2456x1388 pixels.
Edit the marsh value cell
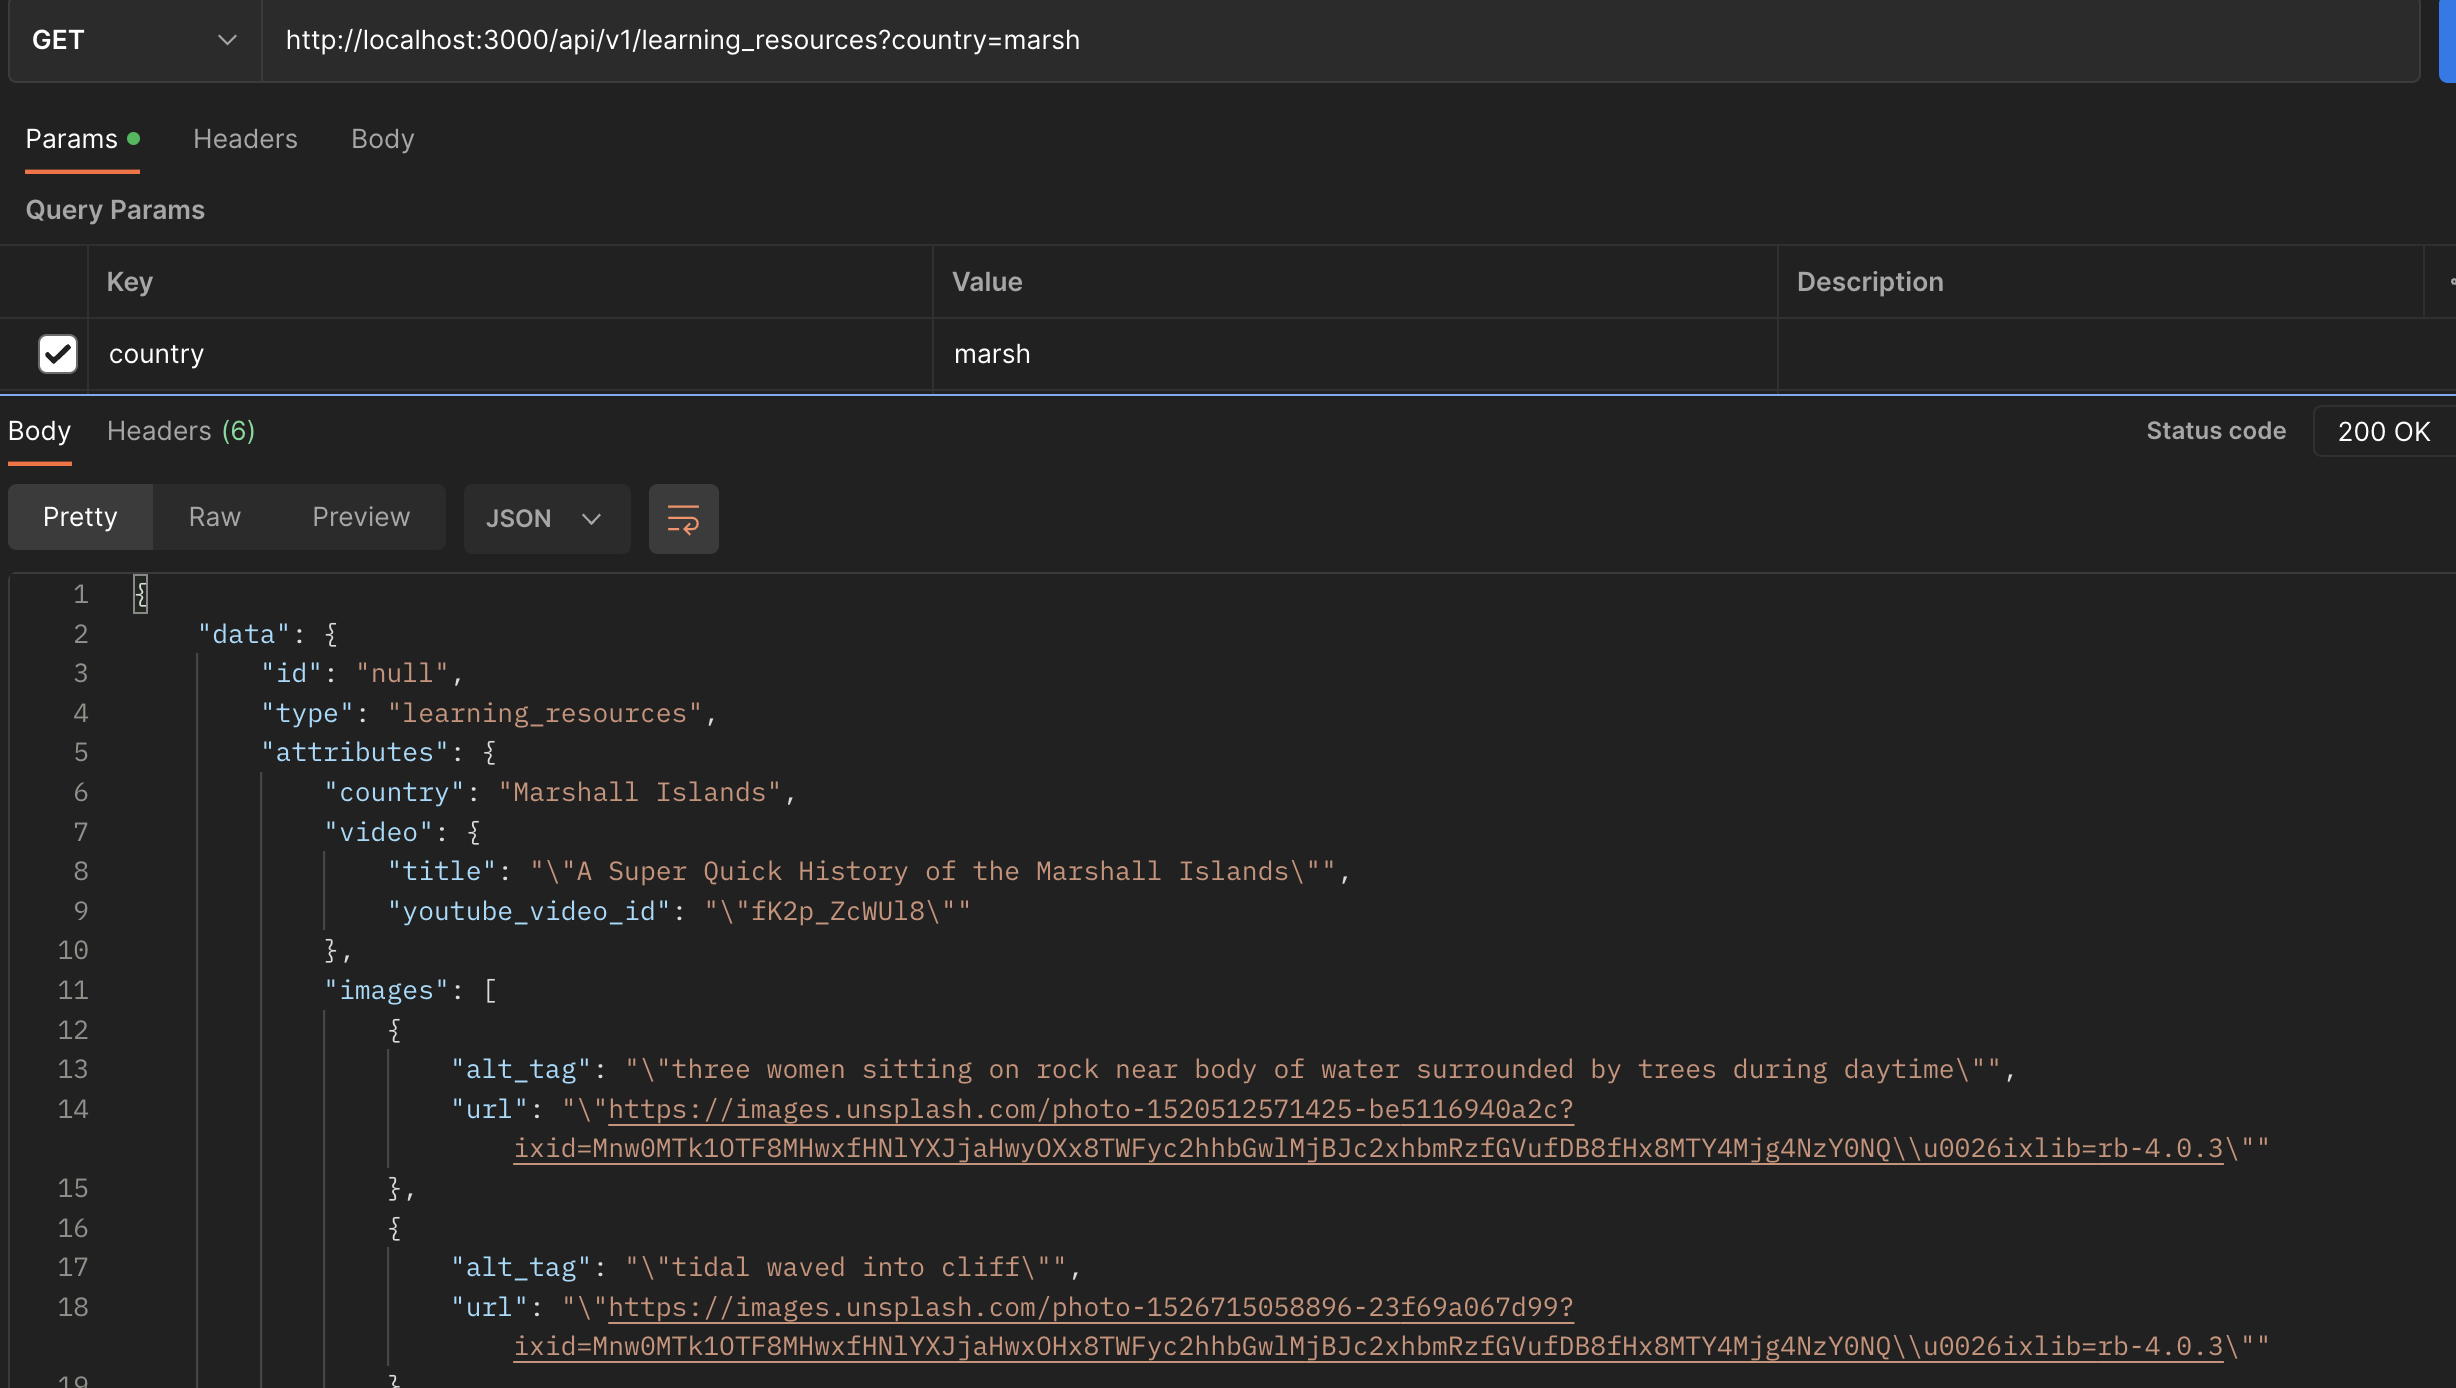pyautogui.click(x=1354, y=354)
